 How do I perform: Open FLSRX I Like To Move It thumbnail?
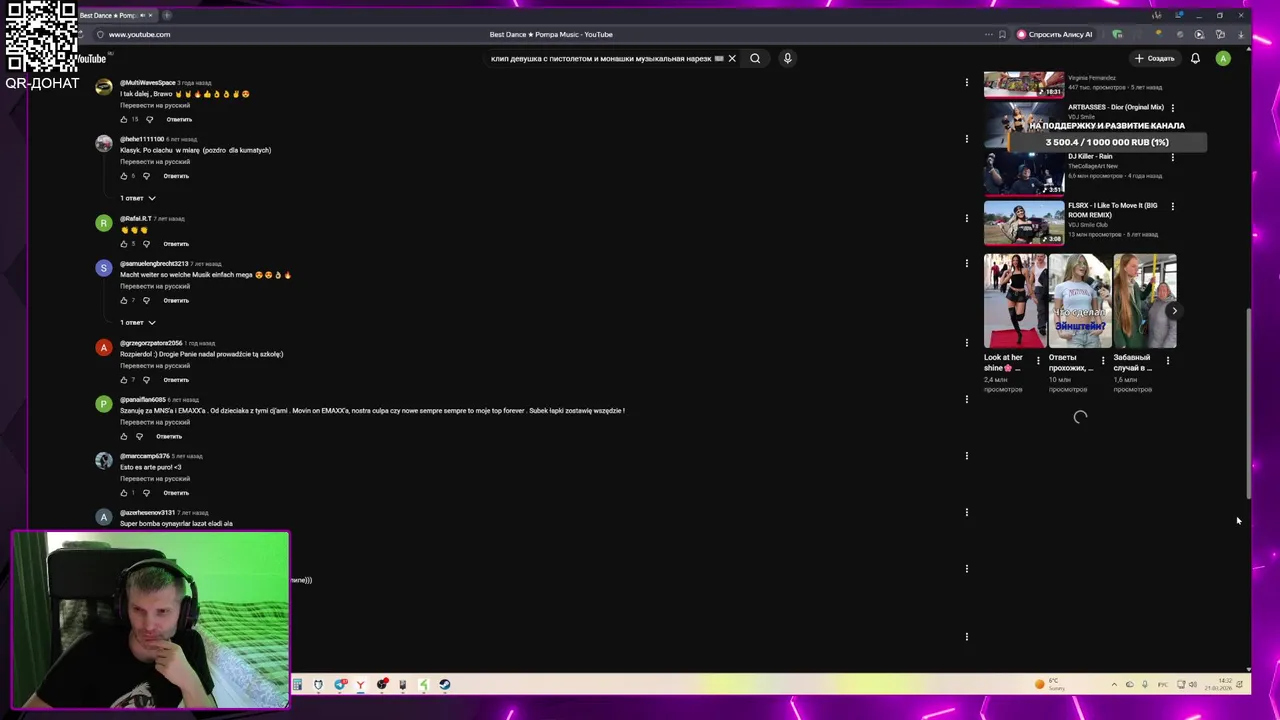coord(1024,222)
